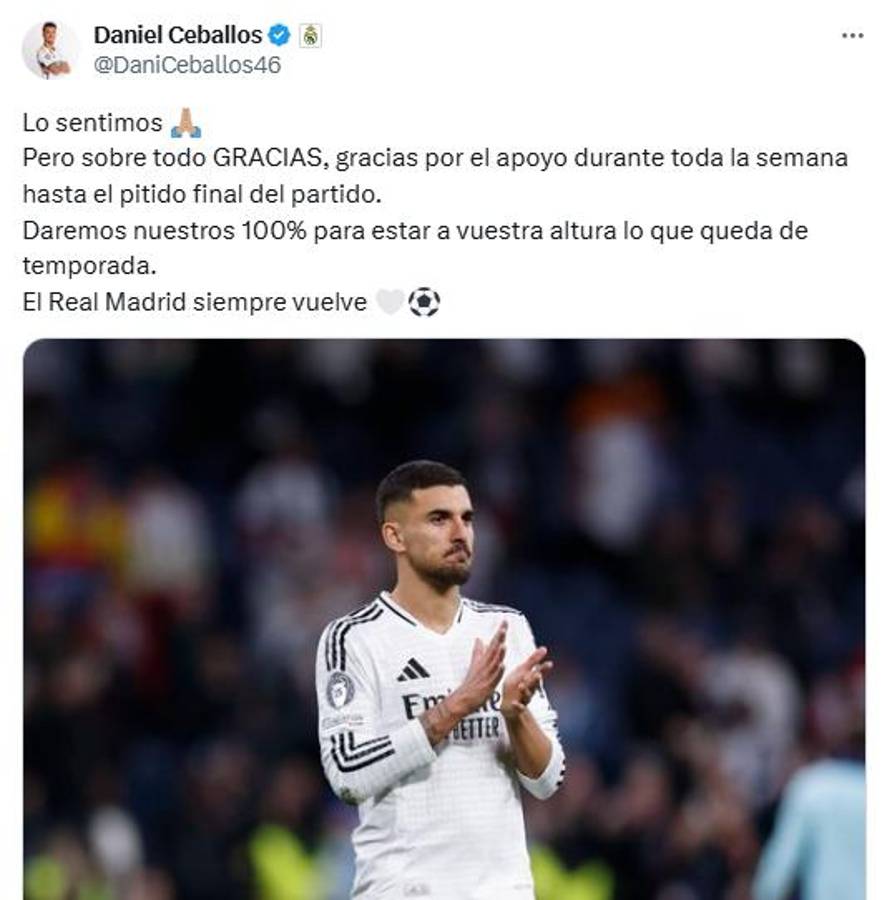This screenshot has height=900, width=882.
Task: Open the @DaniCeballos46 handle link
Action: point(187,65)
